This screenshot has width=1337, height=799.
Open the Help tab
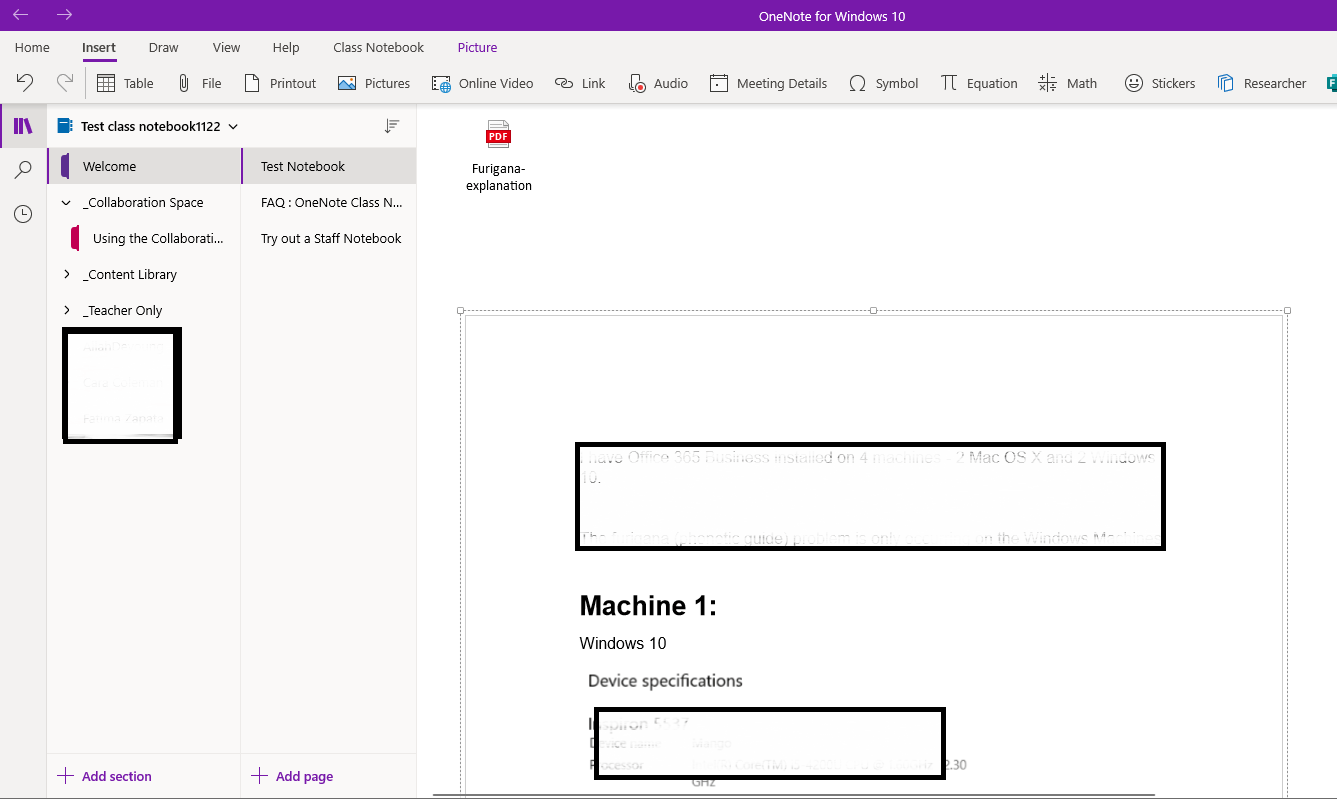286,47
